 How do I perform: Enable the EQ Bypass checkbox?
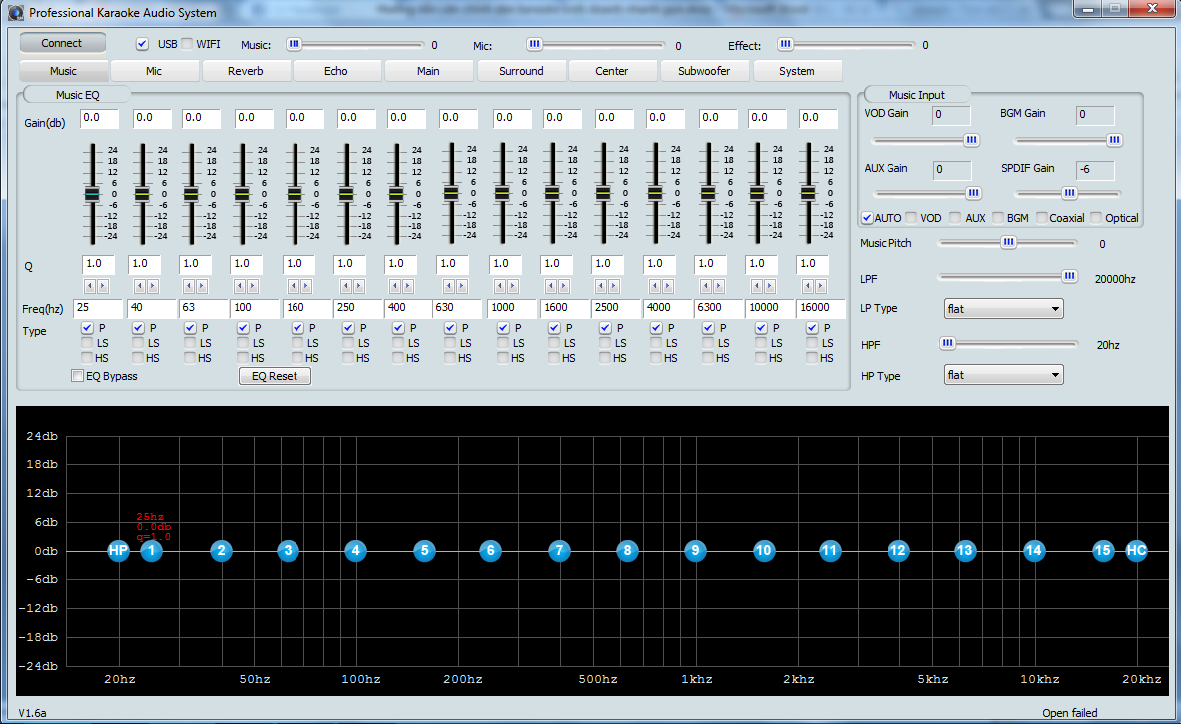(78, 376)
